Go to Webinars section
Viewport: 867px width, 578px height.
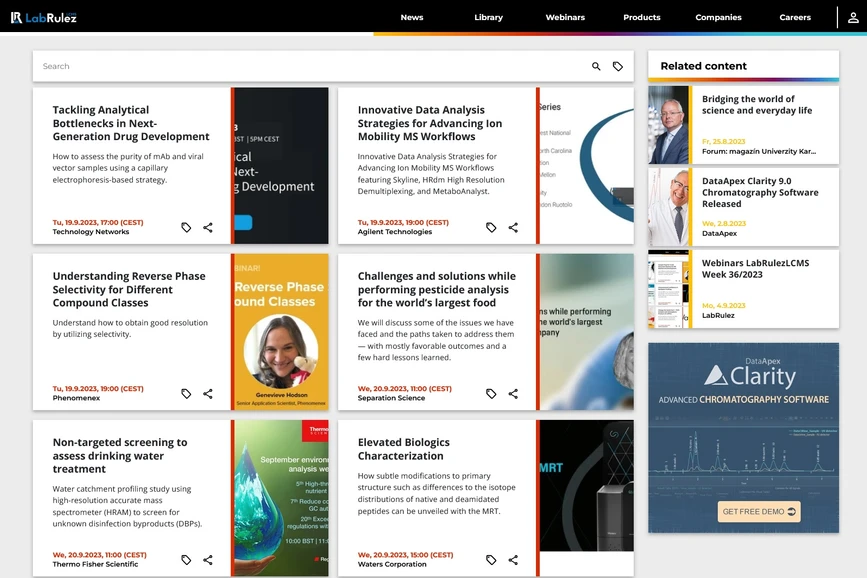tap(565, 17)
